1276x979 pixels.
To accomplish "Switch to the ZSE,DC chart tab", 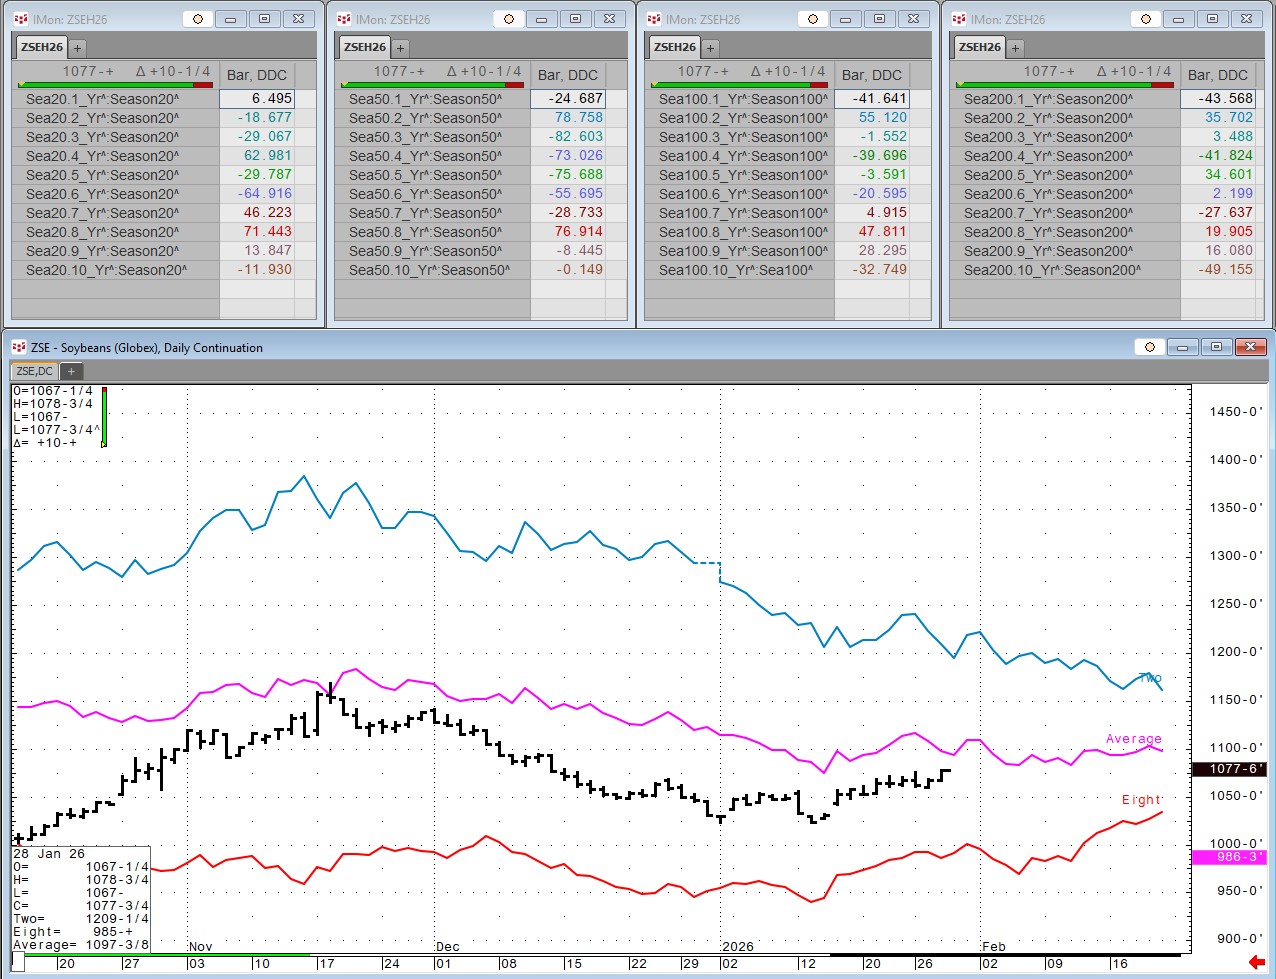I will tap(33, 370).
